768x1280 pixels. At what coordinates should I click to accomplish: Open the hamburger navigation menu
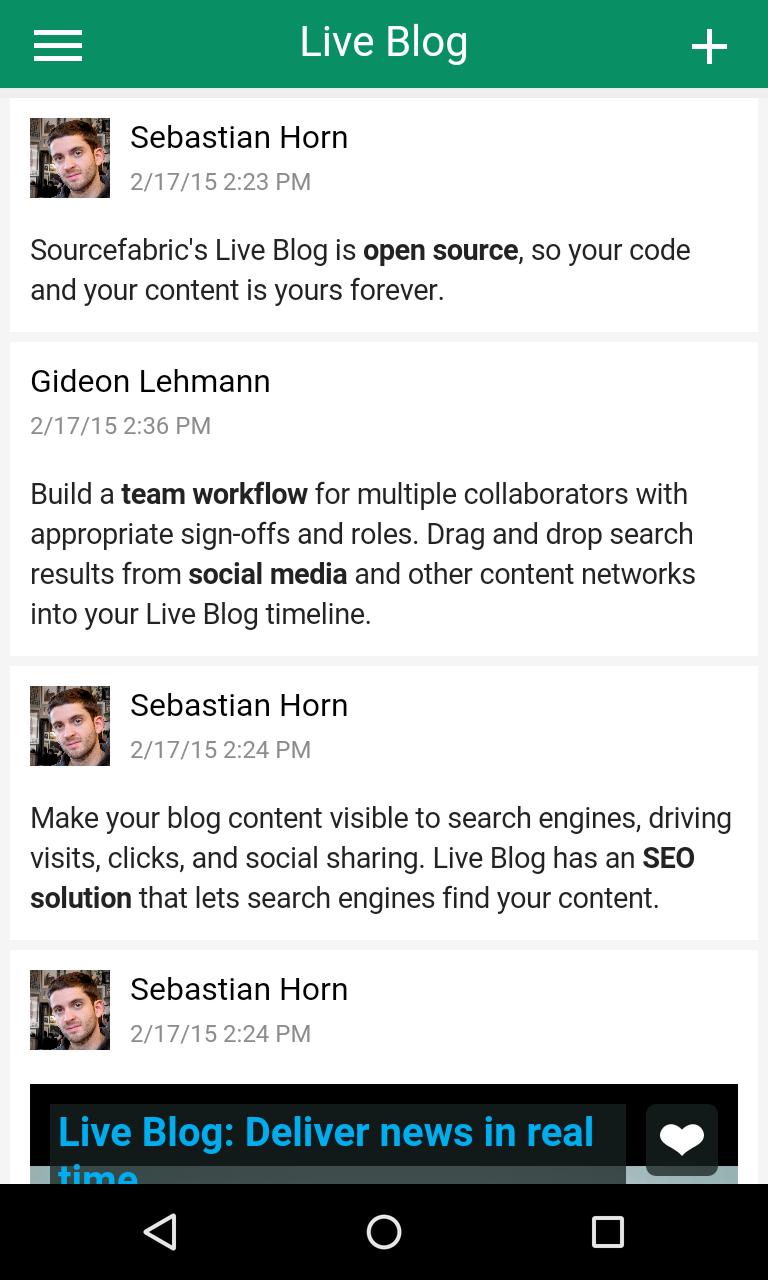(x=58, y=45)
